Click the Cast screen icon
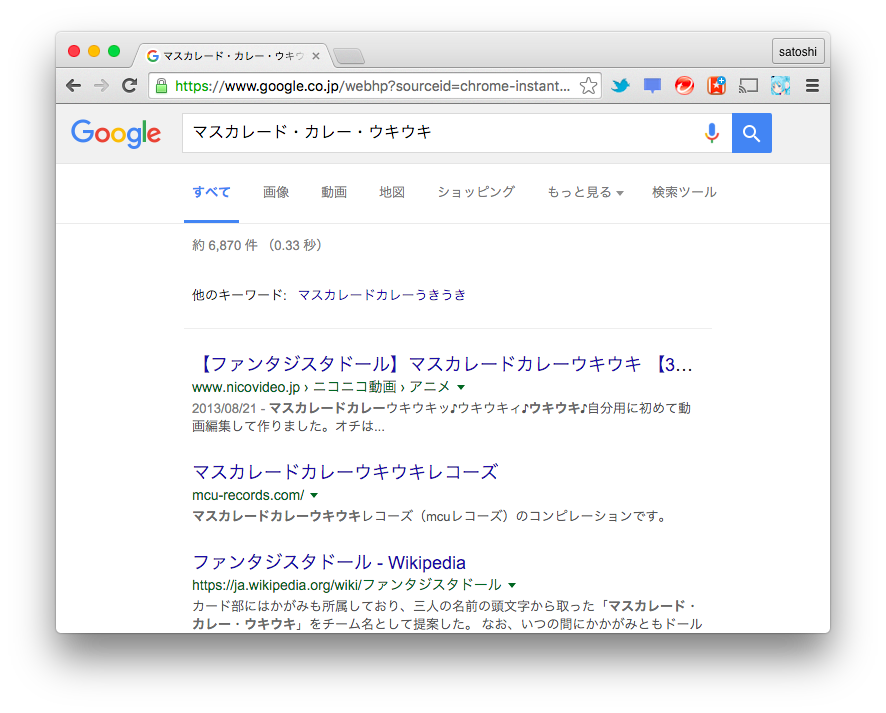 [748, 86]
